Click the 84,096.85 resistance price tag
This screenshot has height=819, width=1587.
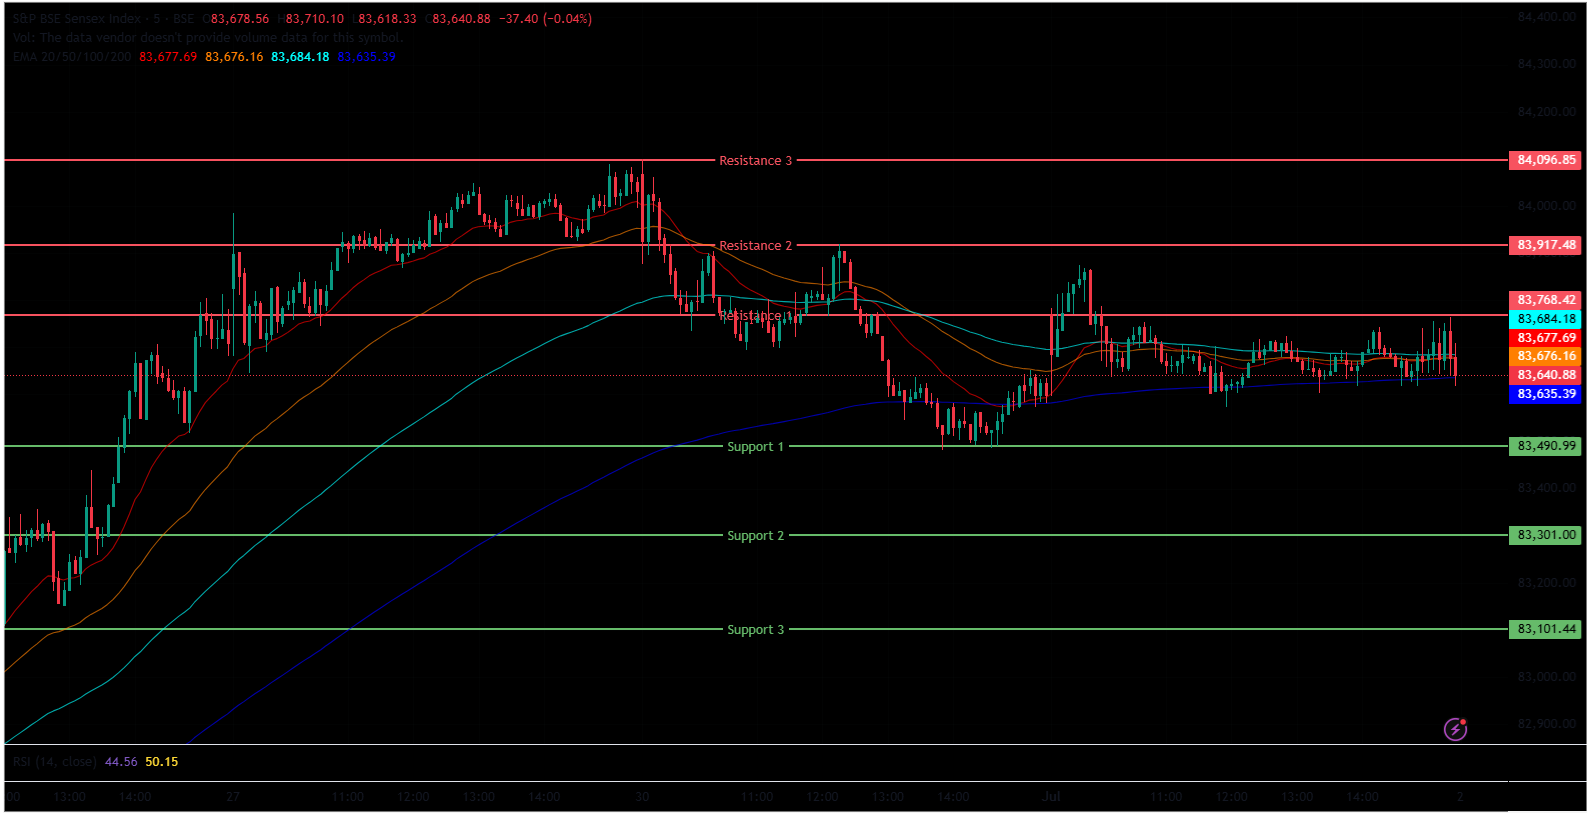click(1545, 160)
